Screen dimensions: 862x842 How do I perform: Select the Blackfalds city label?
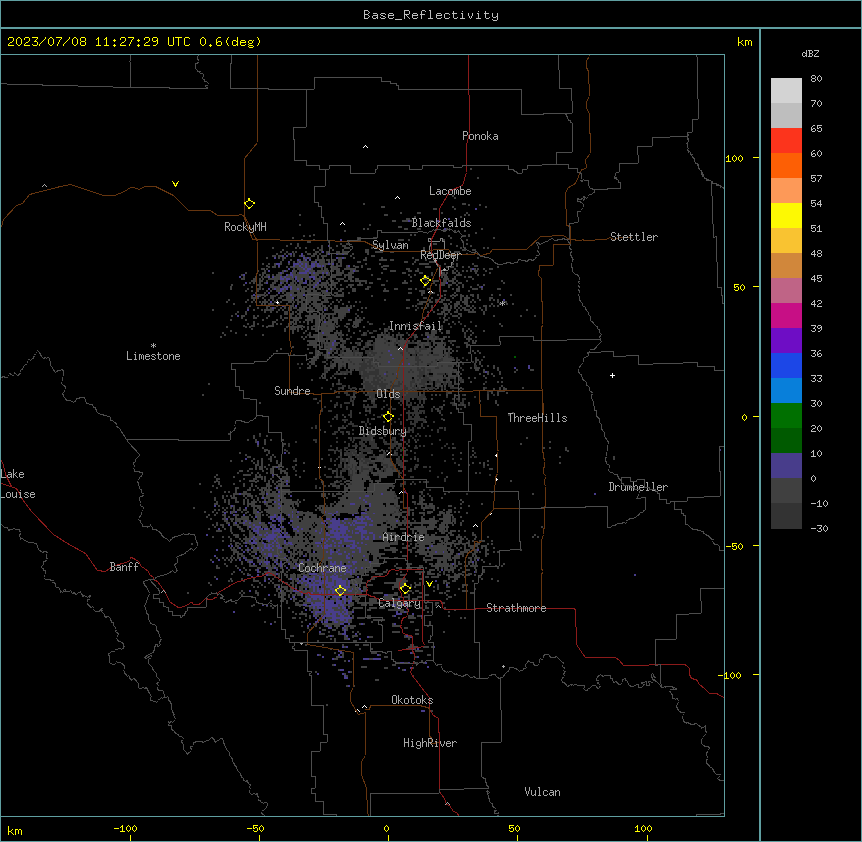(441, 223)
